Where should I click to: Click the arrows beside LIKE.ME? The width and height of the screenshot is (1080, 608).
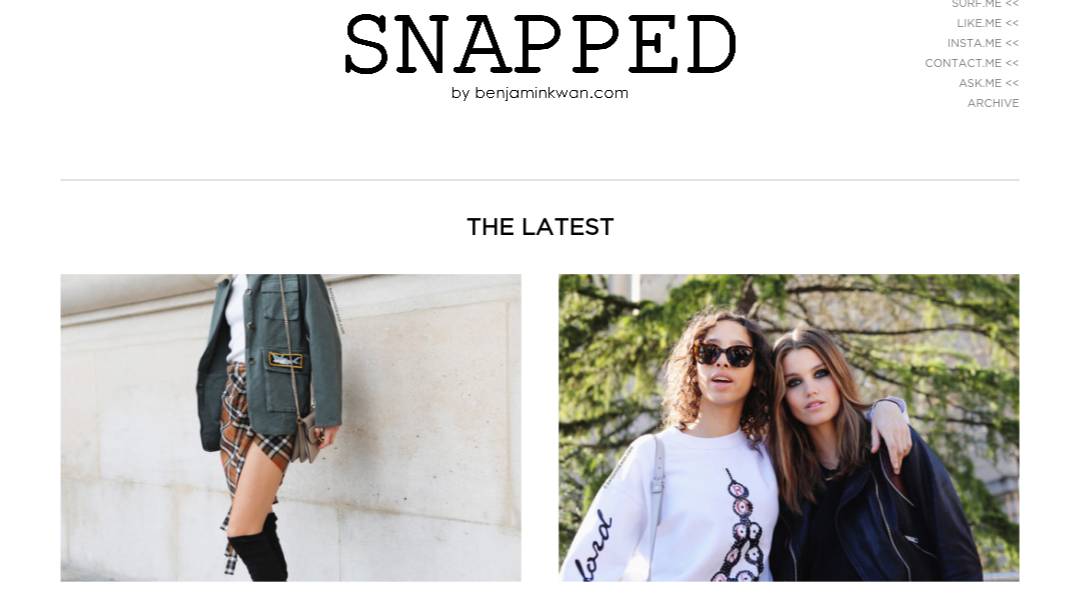click(x=1012, y=23)
